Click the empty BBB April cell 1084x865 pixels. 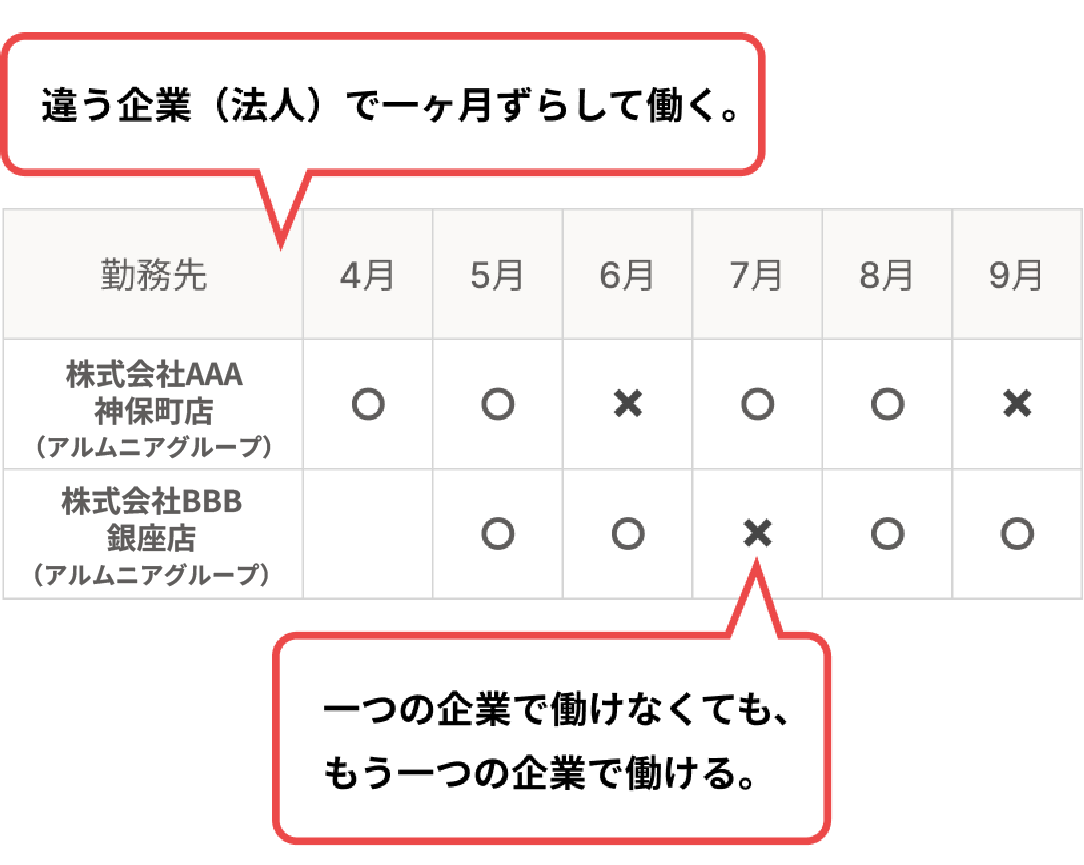tap(368, 534)
